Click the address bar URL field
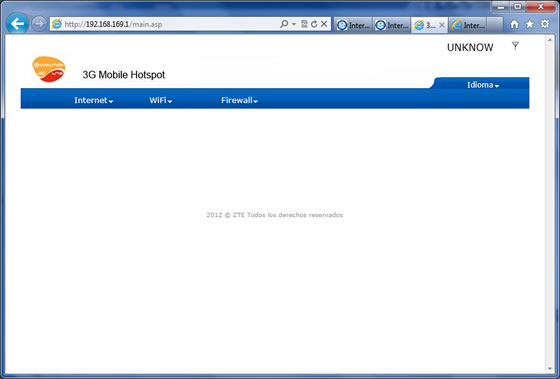560x379 pixels. [x=164, y=24]
